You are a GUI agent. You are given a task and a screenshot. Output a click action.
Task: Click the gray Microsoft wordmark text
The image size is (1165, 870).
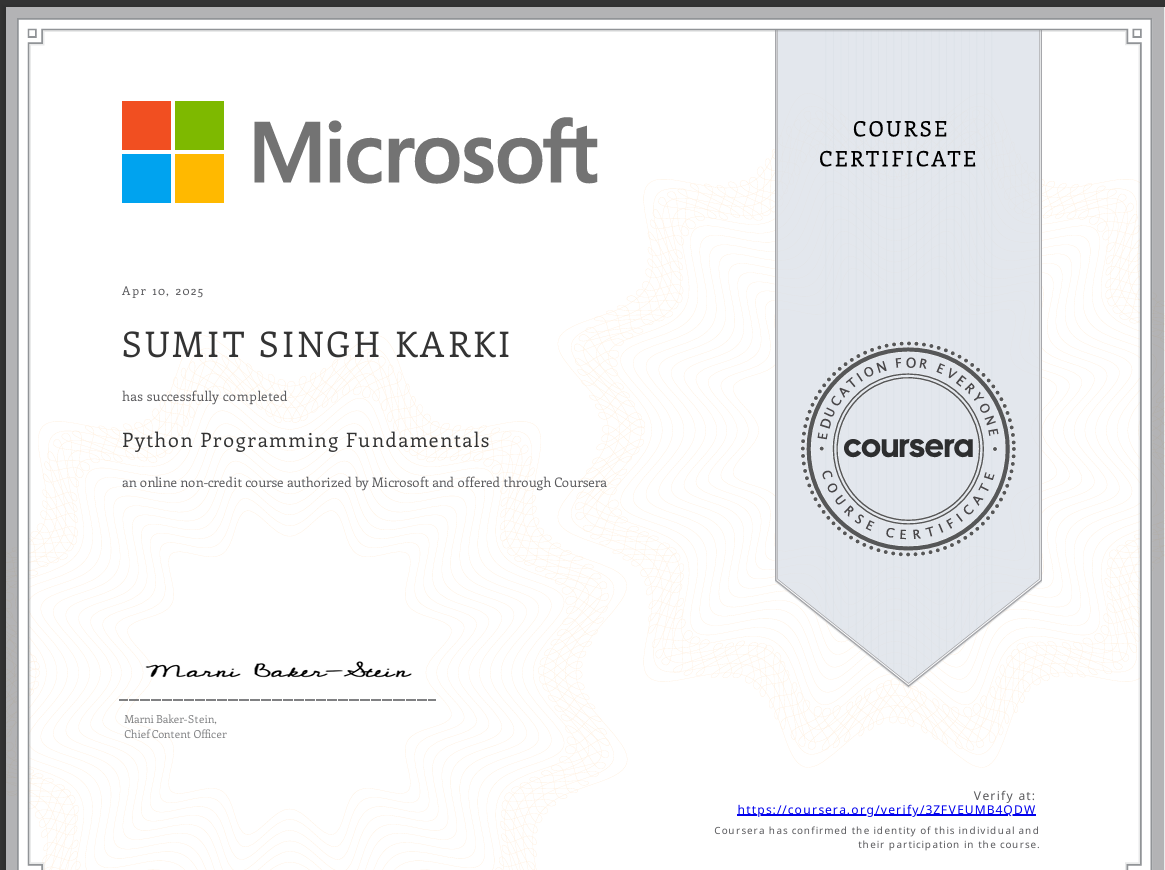425,152
